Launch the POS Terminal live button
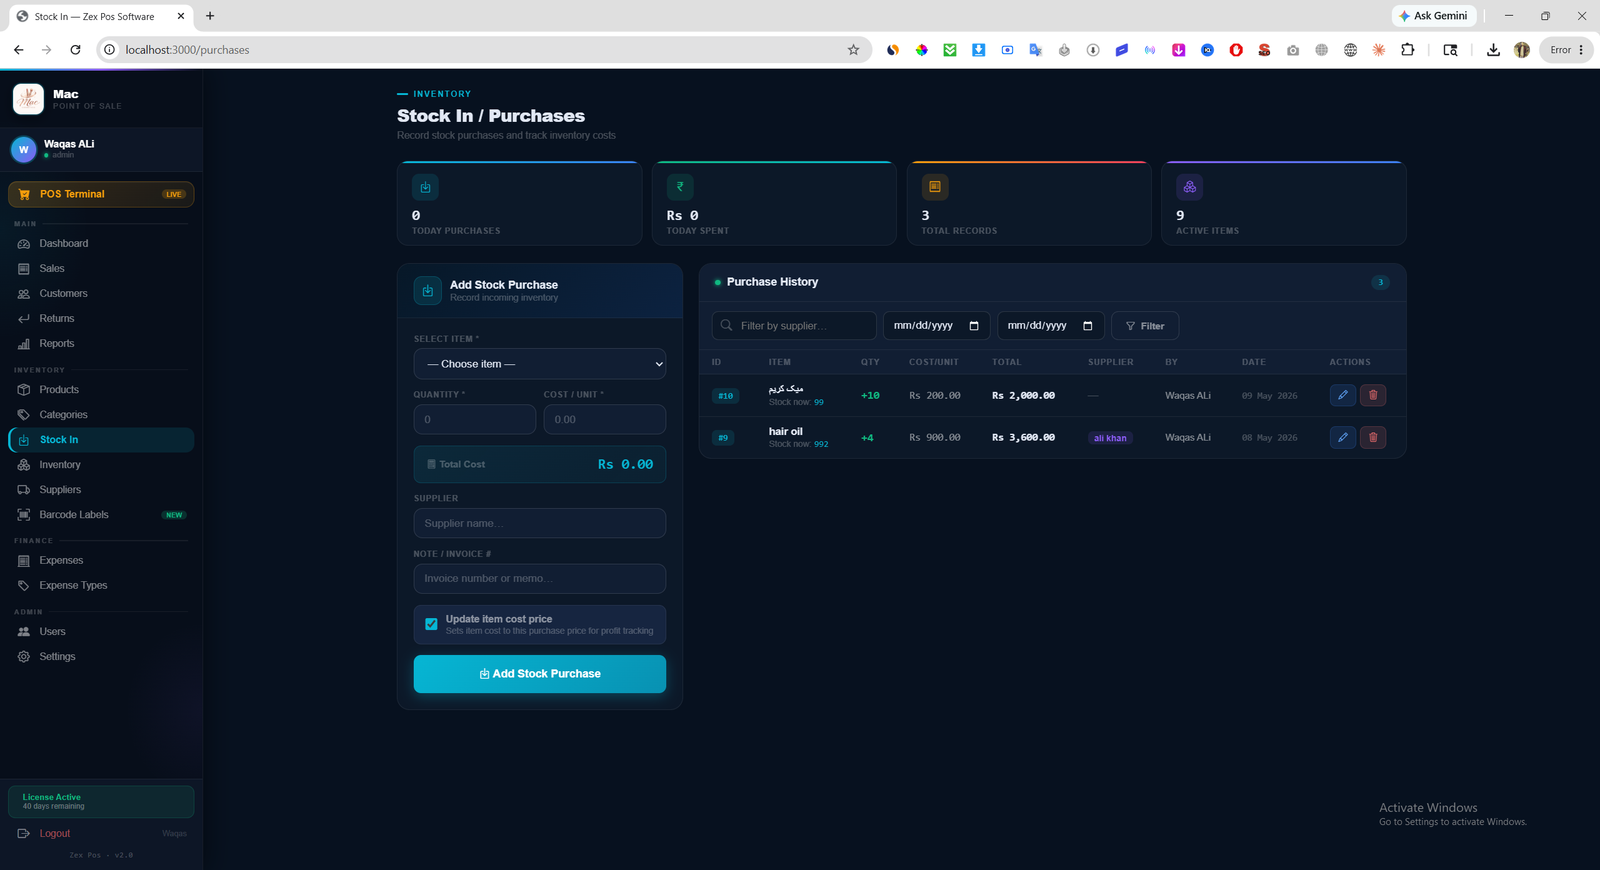Screen dimensions: 1600x870 [101, 194]
